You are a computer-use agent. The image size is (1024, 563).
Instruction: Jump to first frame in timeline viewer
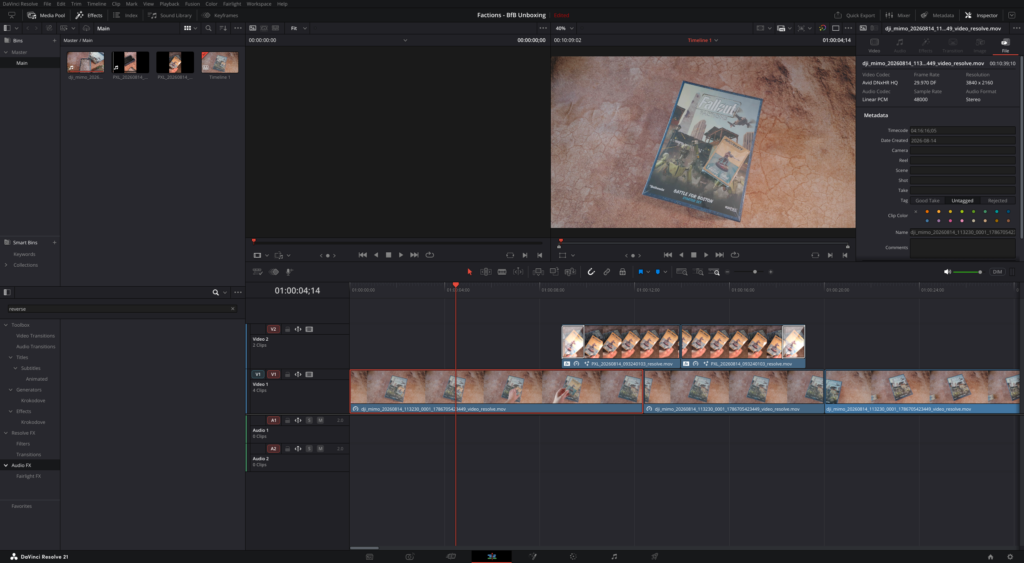[667, 255]
